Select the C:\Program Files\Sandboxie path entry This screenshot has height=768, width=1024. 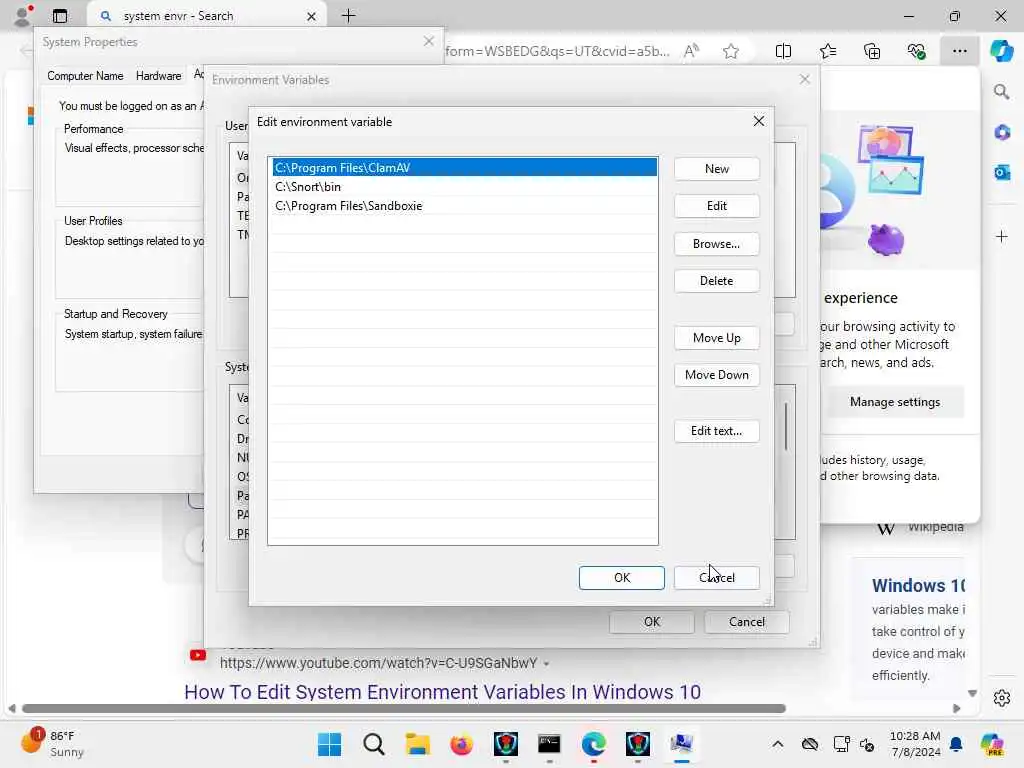pos(464,206)
